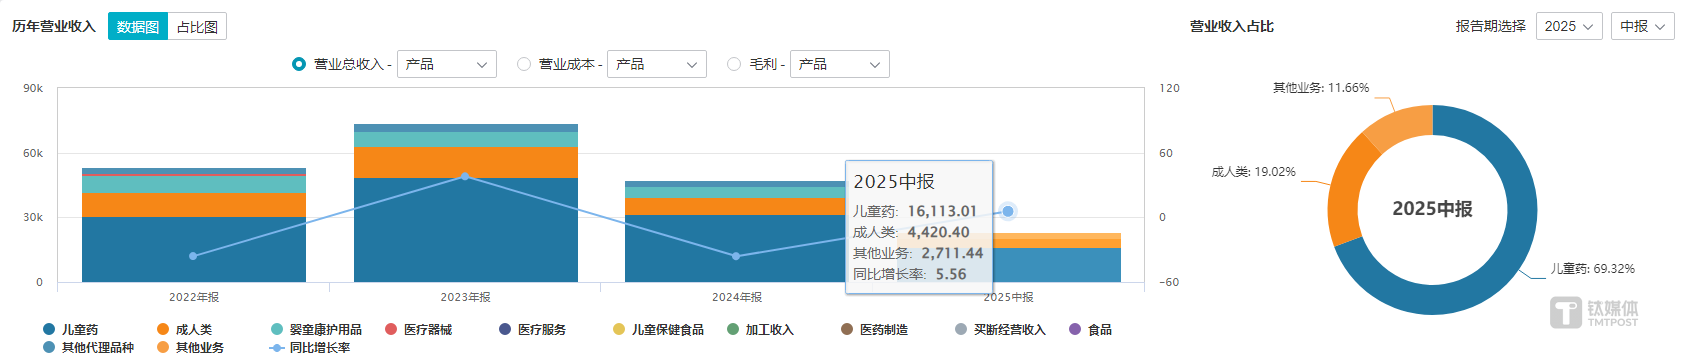
Task: Toggle the 同比增长率 line legend item
Action: (x=311, y=347)
